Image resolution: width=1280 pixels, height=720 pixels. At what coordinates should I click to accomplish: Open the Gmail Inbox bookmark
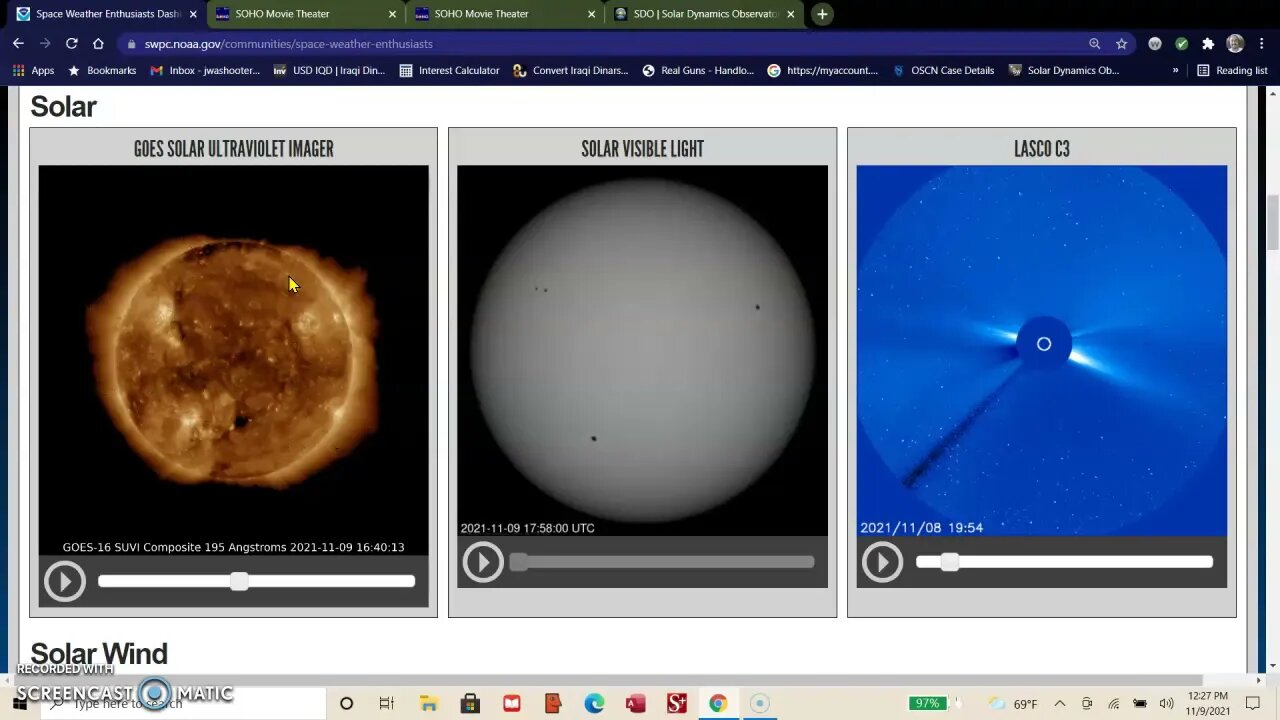[205, 70]
